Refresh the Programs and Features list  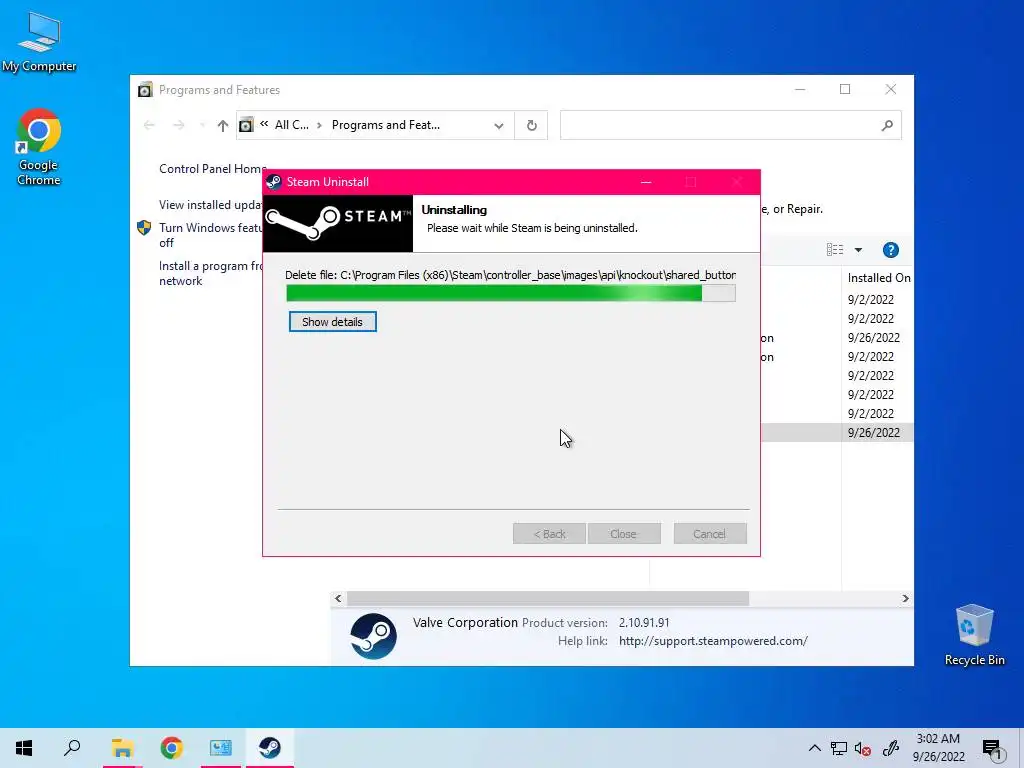[x=532, y=125]
